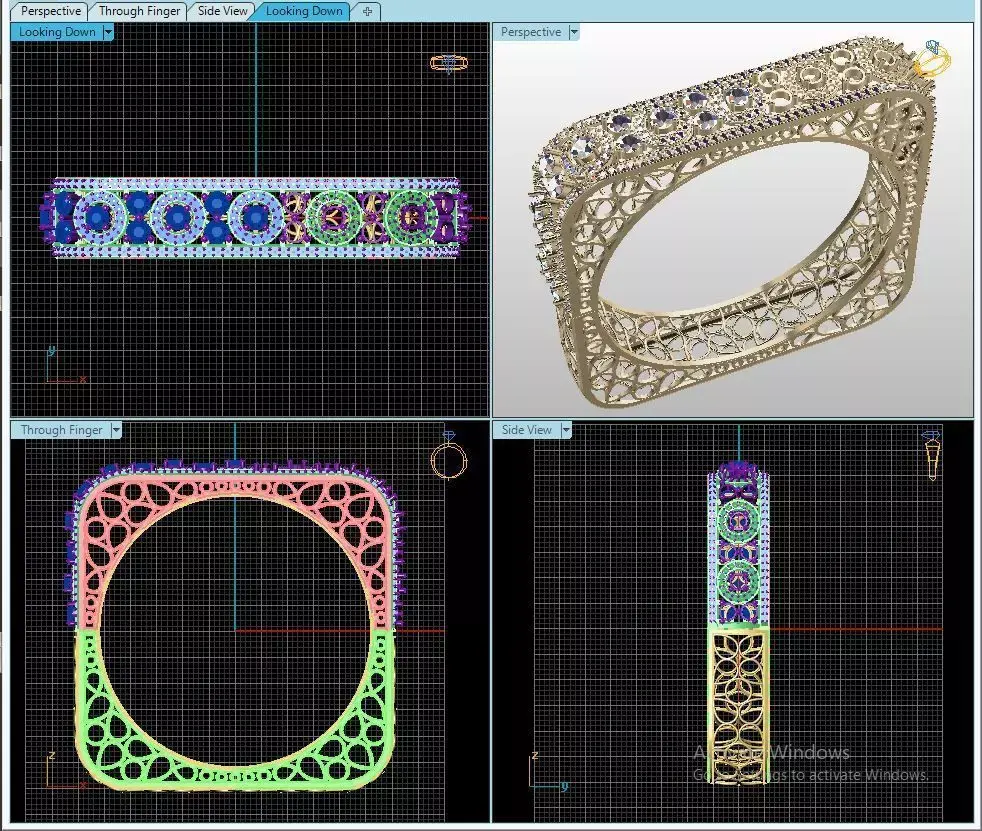The image size is (982, 831).
Task: Select the Looking Down viewport tab
Action: (304, 11)
